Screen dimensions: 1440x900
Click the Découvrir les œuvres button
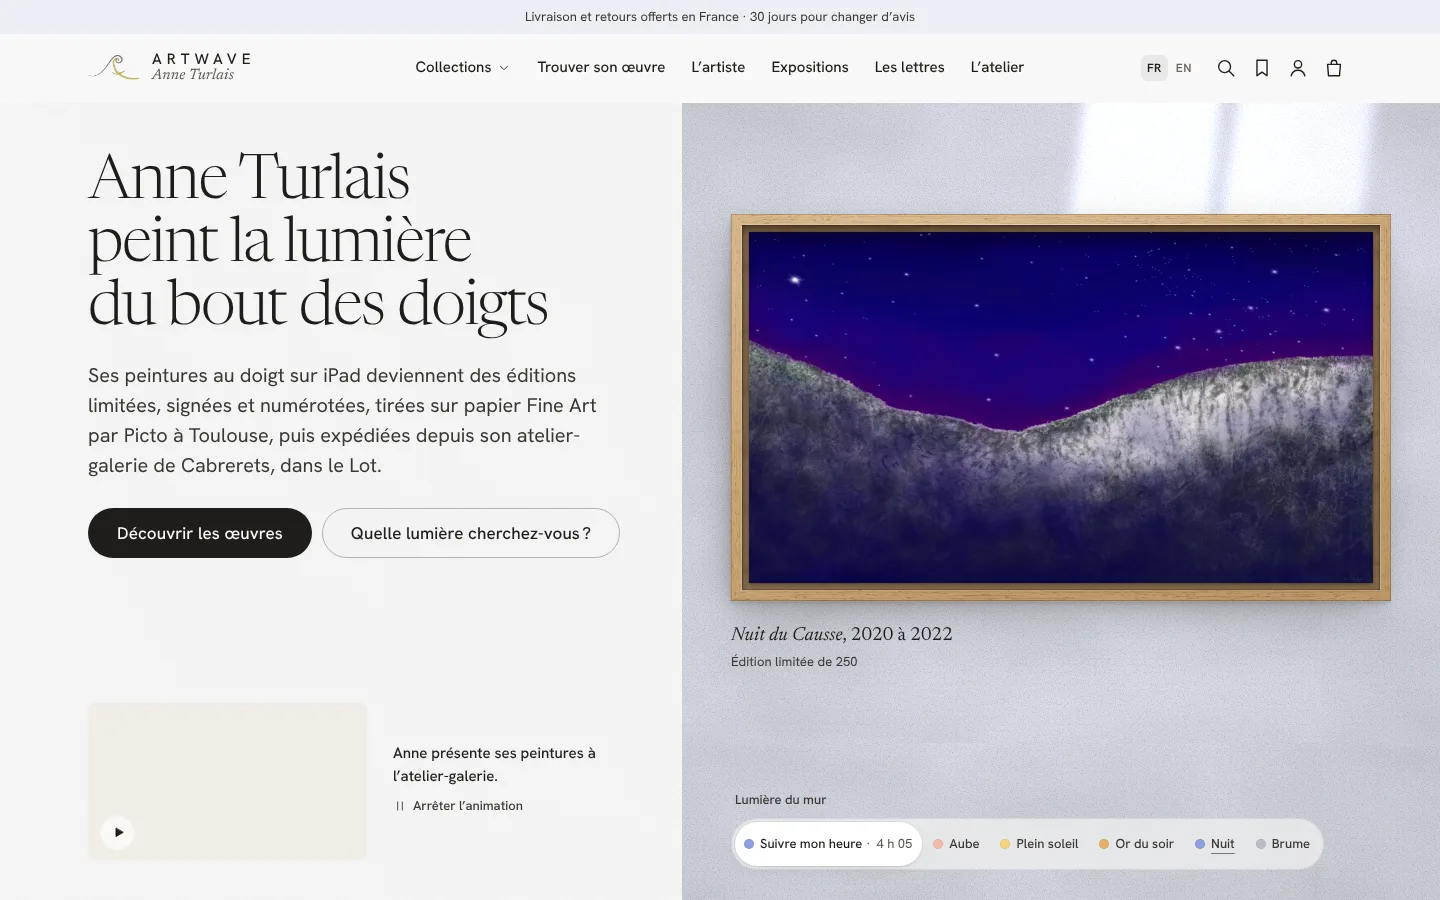pos(200,533)
